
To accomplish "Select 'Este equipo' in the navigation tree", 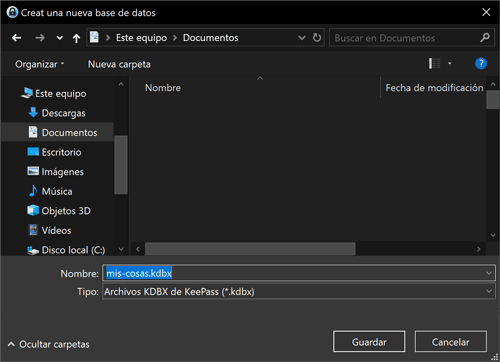I will (x=61, y=94).
